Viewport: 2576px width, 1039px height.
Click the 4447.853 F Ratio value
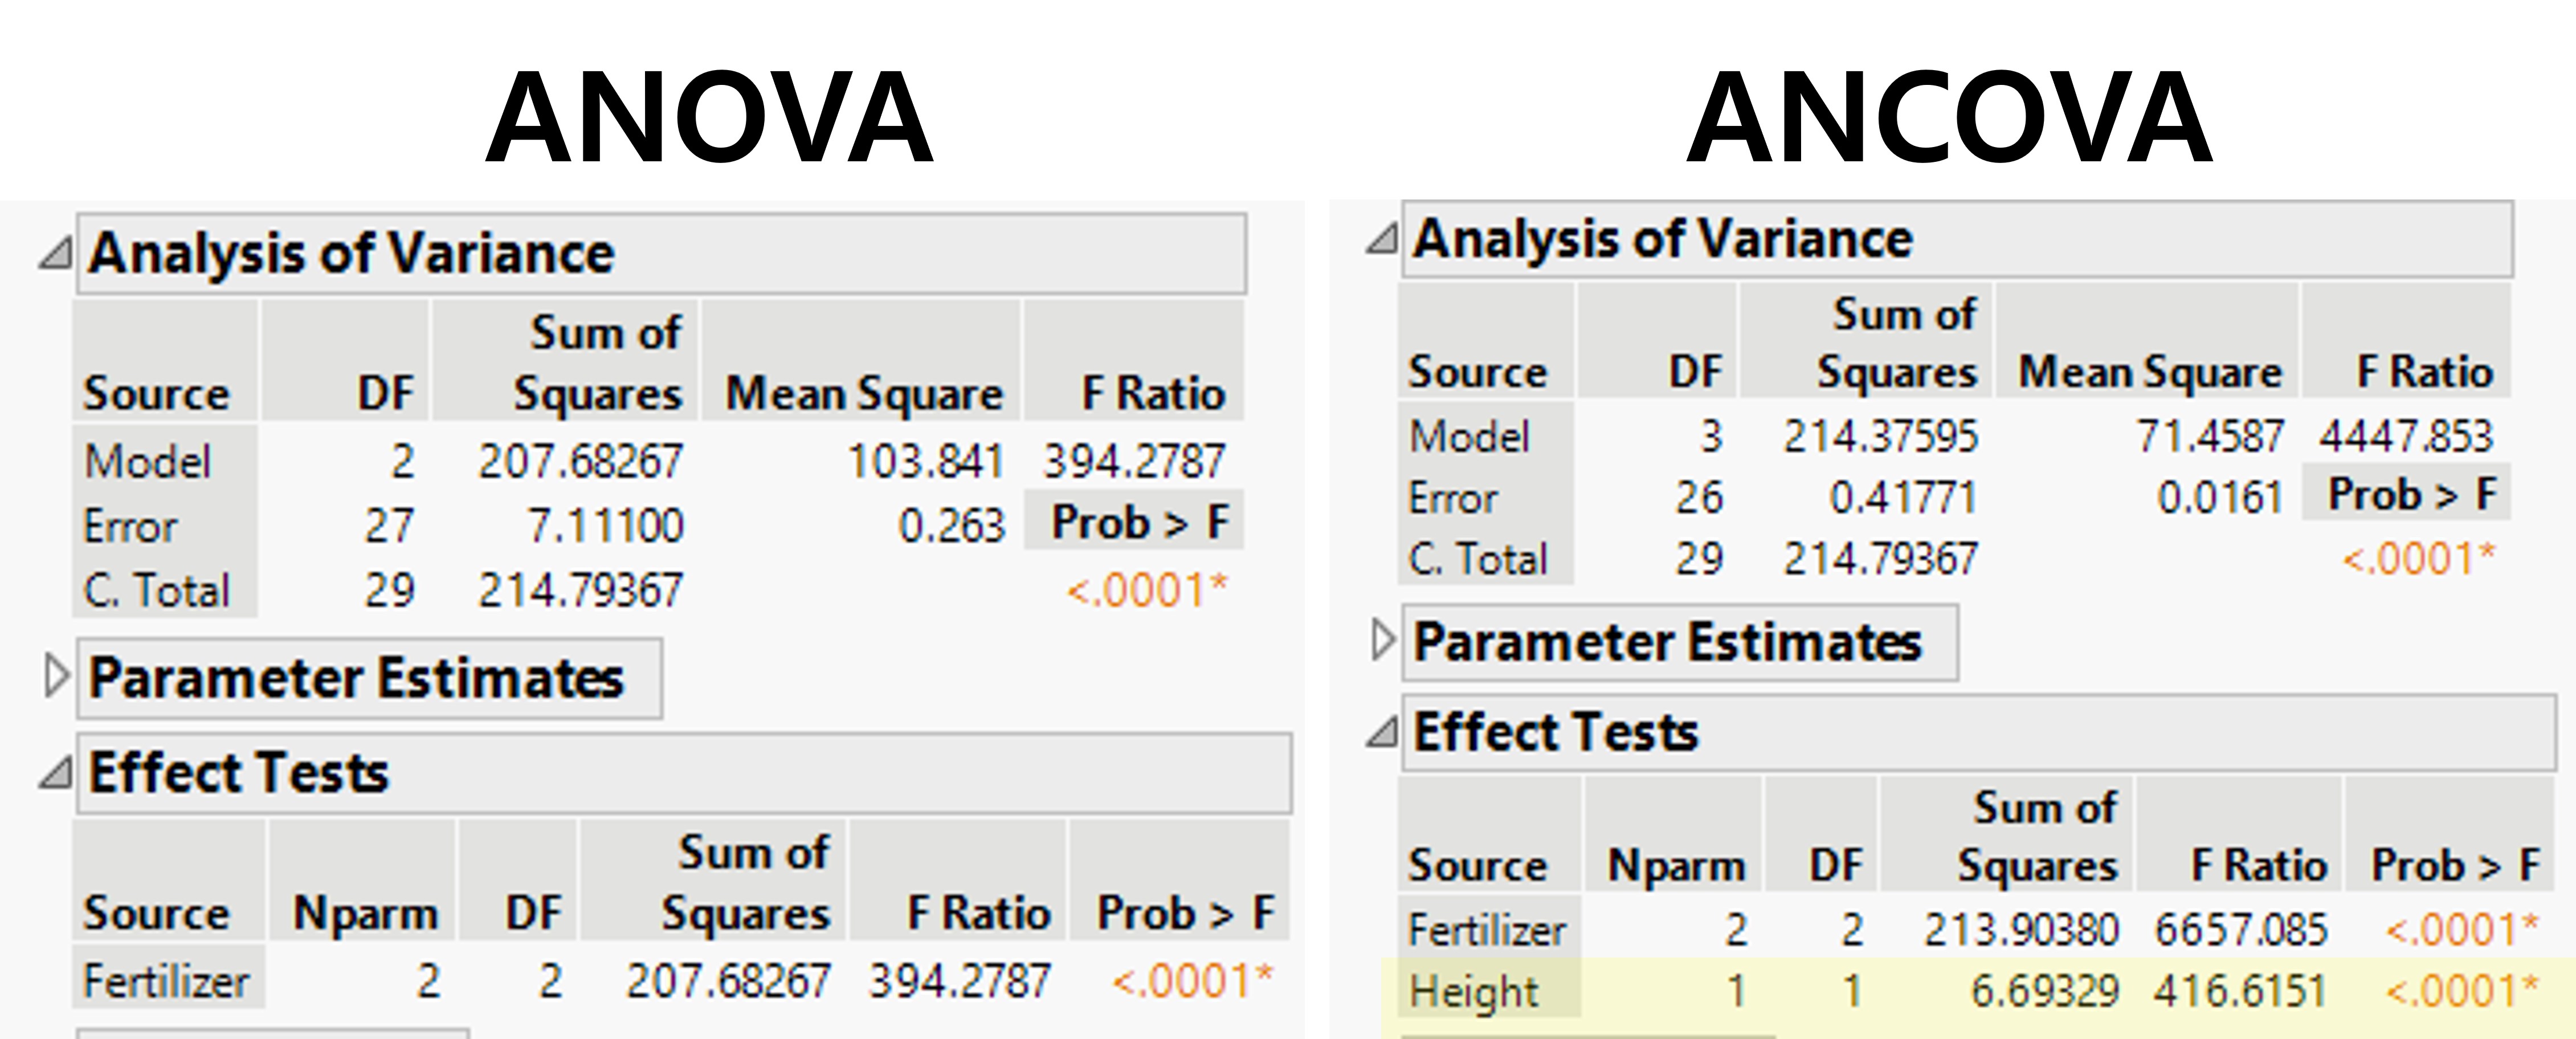2405,436
